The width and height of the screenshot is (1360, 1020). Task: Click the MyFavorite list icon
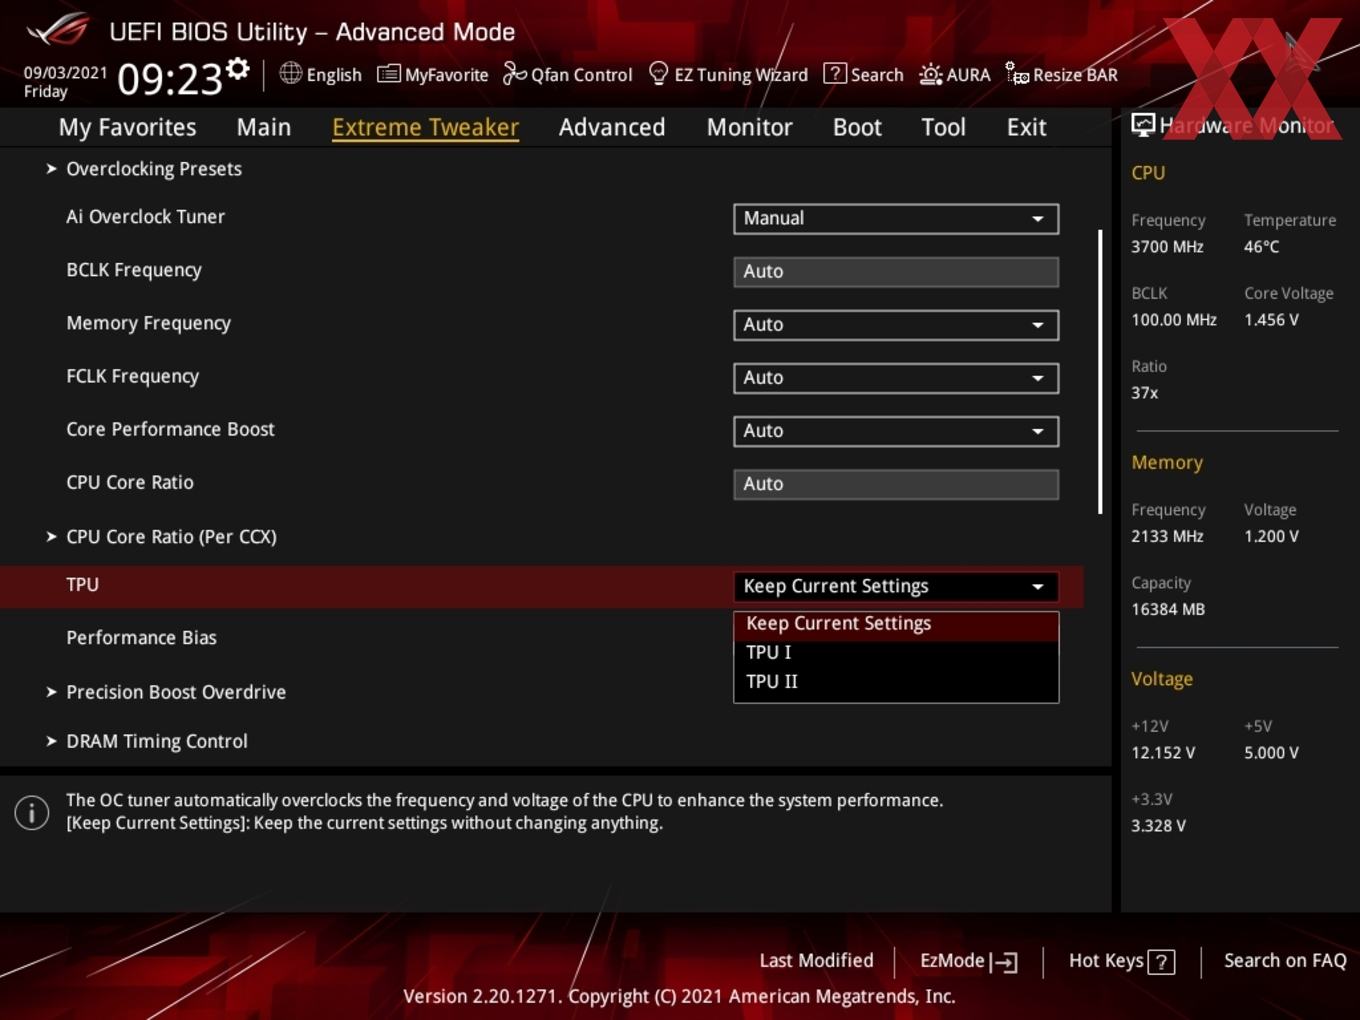tap(389, 74)
